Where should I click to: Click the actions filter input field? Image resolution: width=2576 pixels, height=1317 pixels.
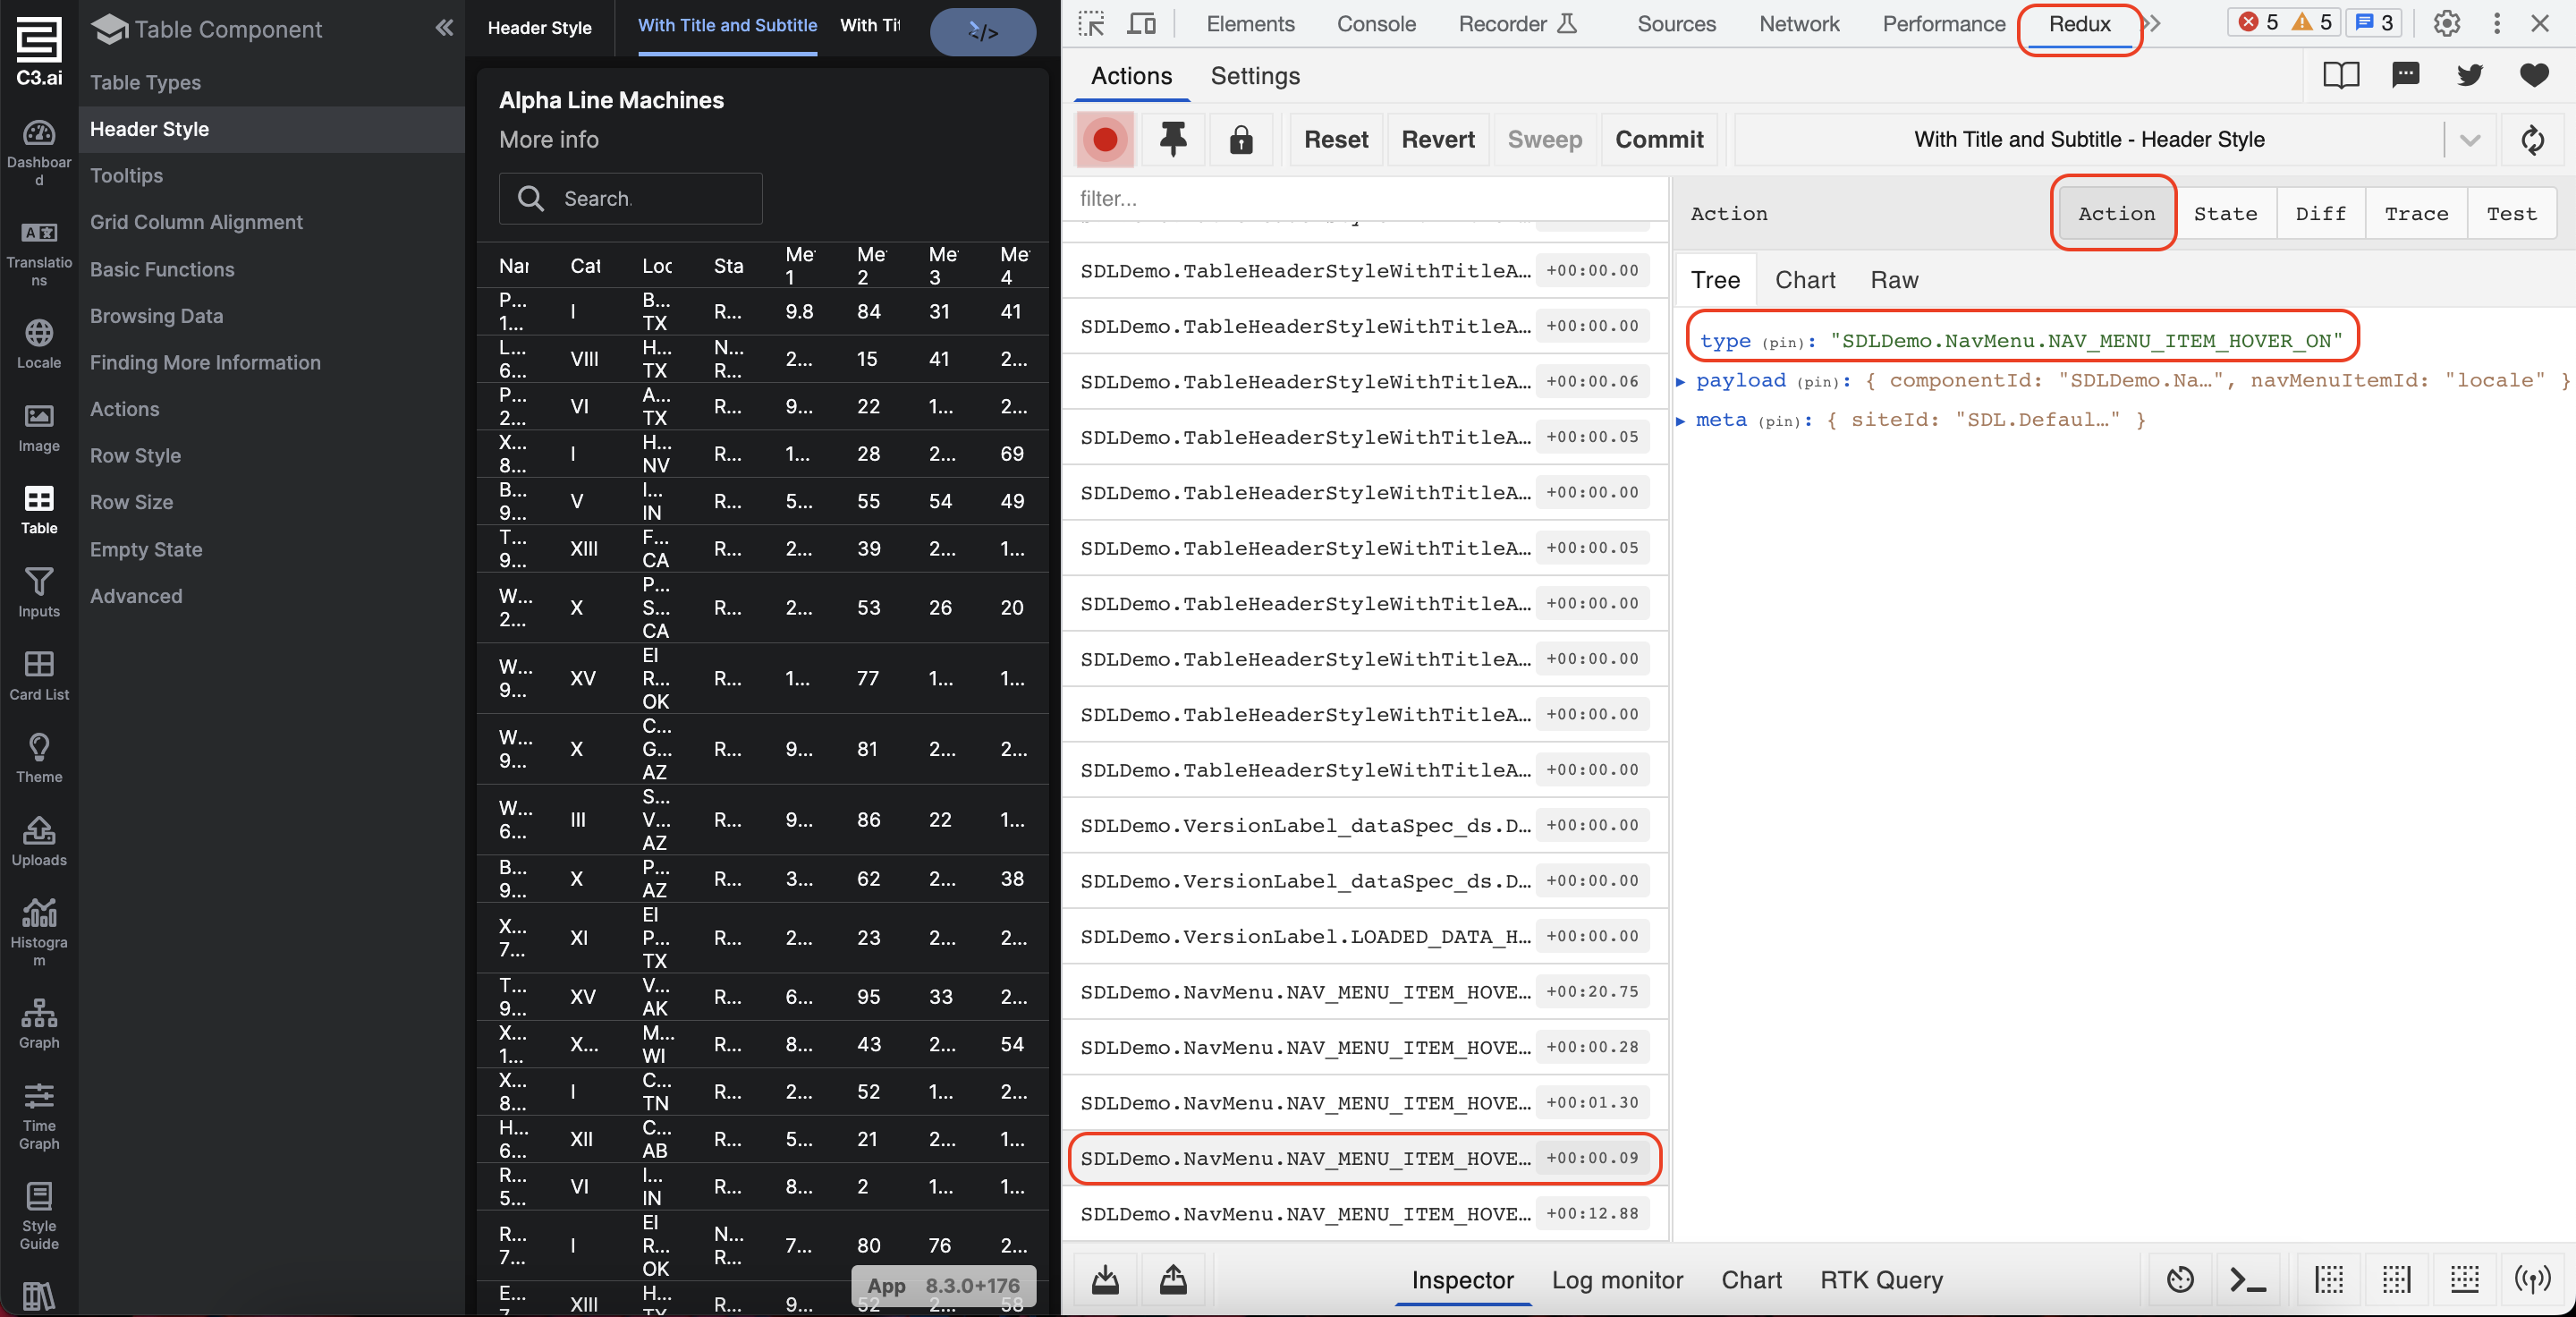click(x=1364, y=198)
